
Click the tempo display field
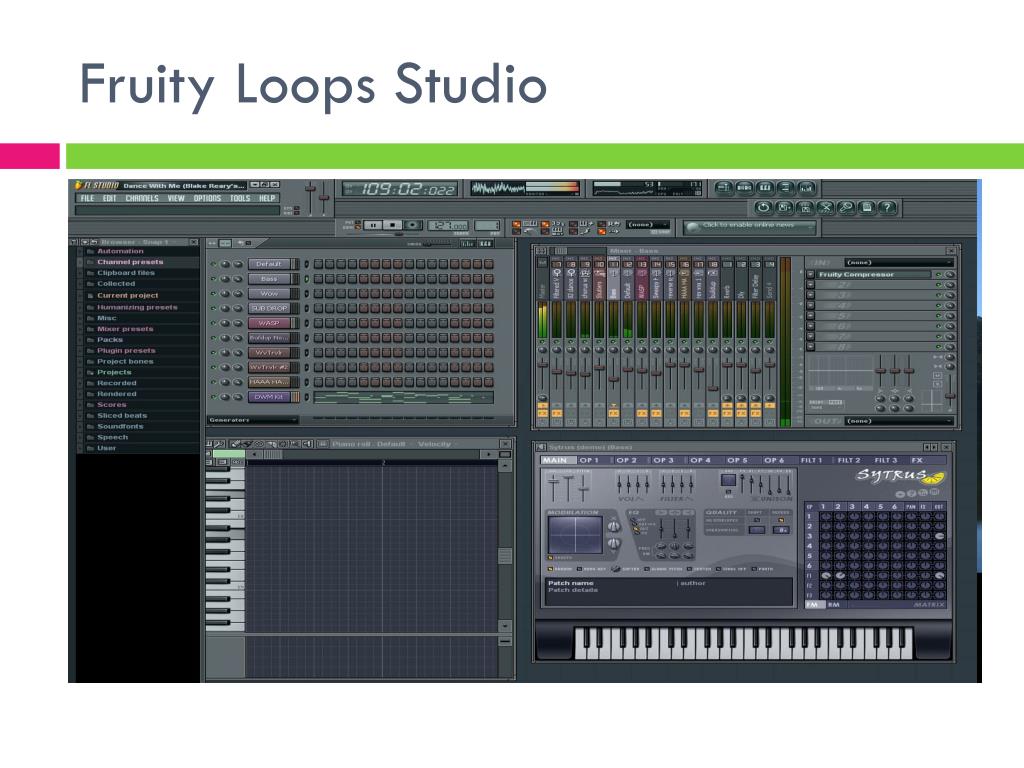448,225
